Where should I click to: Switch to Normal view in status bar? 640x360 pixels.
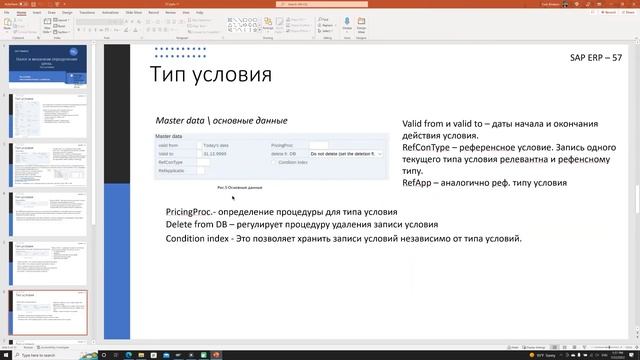pos(554,347)
